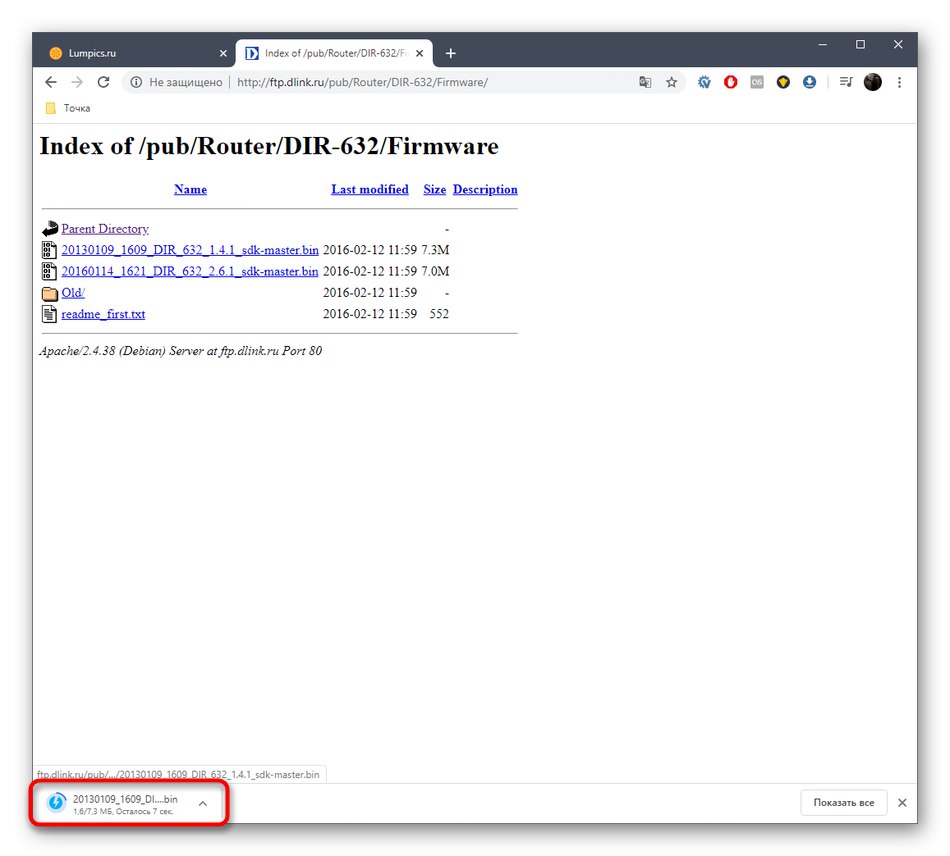Open the red Opera-style extension icon
This screenshot has height=856, width=950.
731,82
